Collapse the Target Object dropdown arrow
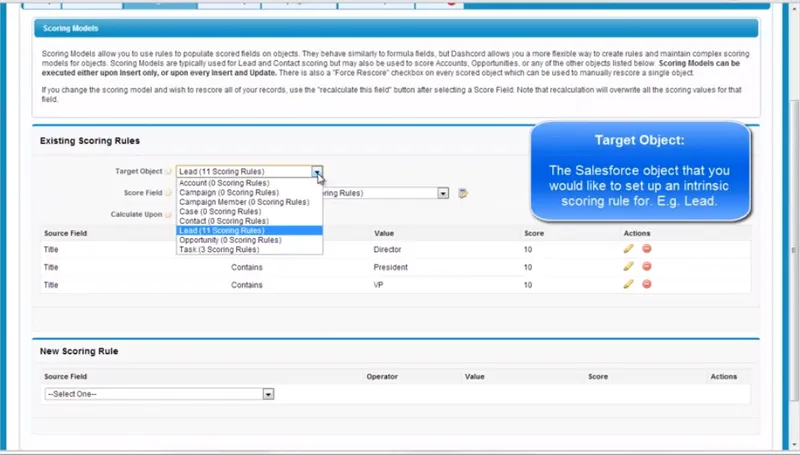800x455 pixels. coord(317,171)
